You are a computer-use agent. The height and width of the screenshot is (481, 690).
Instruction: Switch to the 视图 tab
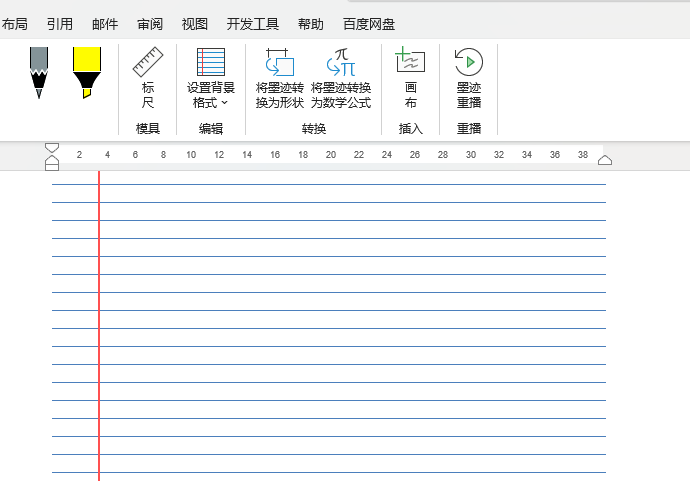click(195, 24)
